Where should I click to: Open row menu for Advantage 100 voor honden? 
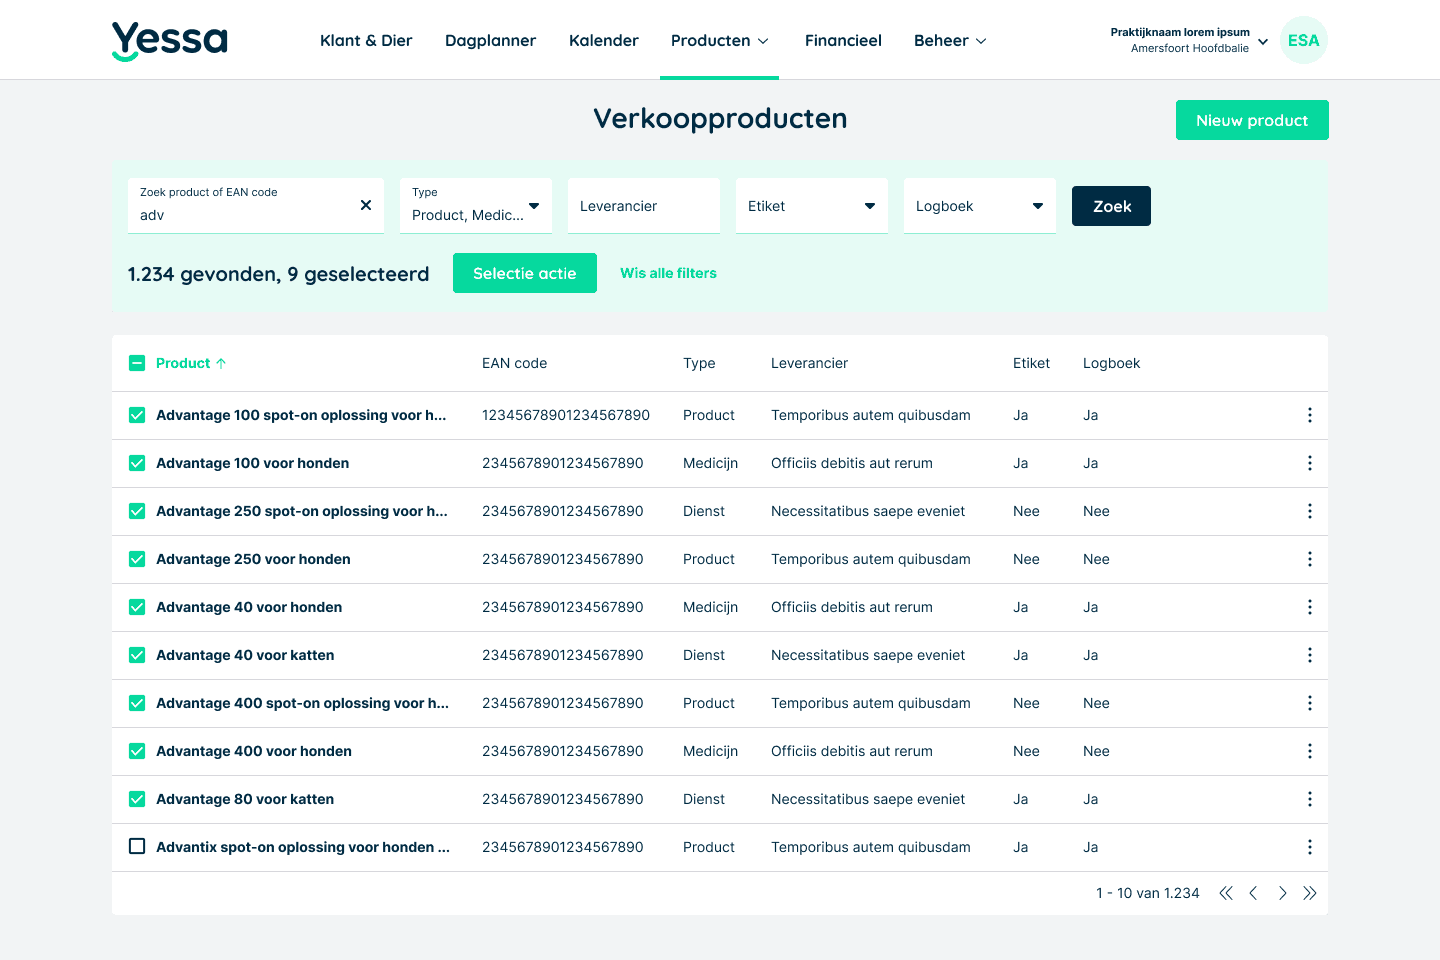(x=1309, y=463)
